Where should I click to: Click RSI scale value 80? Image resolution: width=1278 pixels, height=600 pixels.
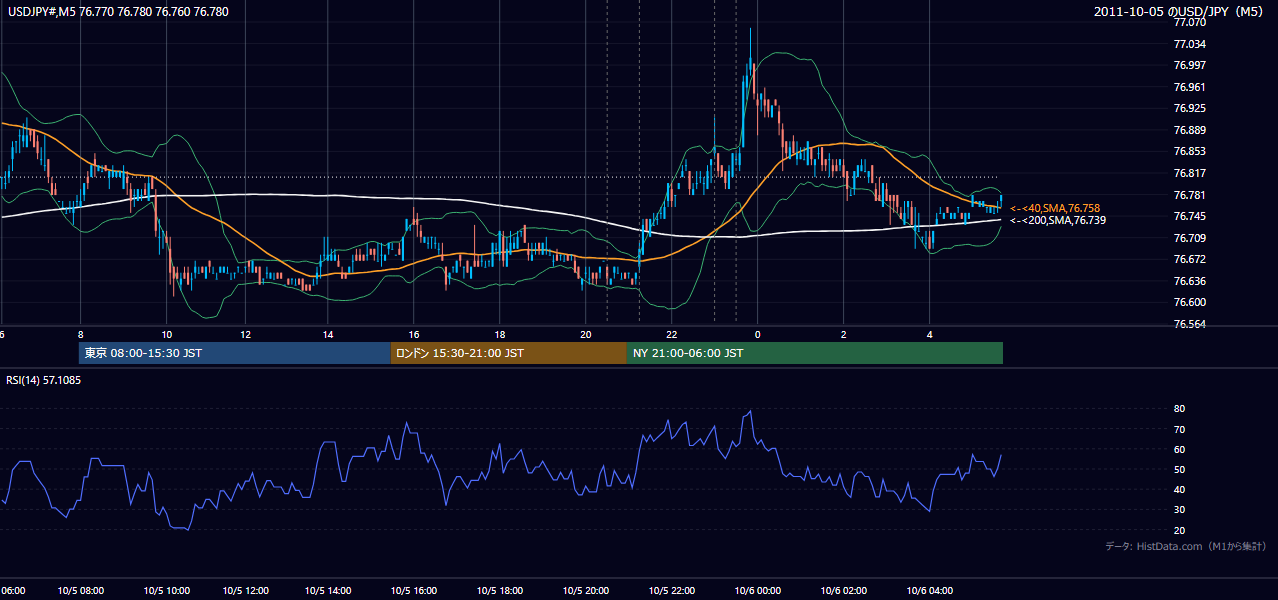(x=1180, y=409)
